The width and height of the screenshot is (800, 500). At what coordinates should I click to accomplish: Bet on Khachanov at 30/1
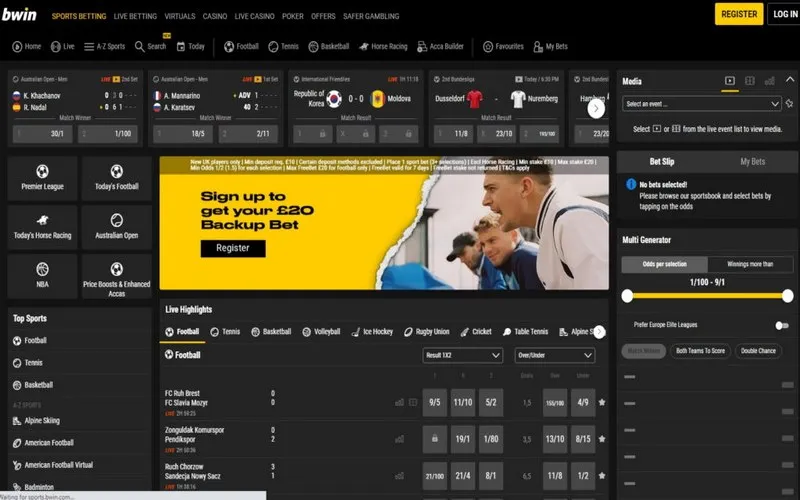point(43,134)
